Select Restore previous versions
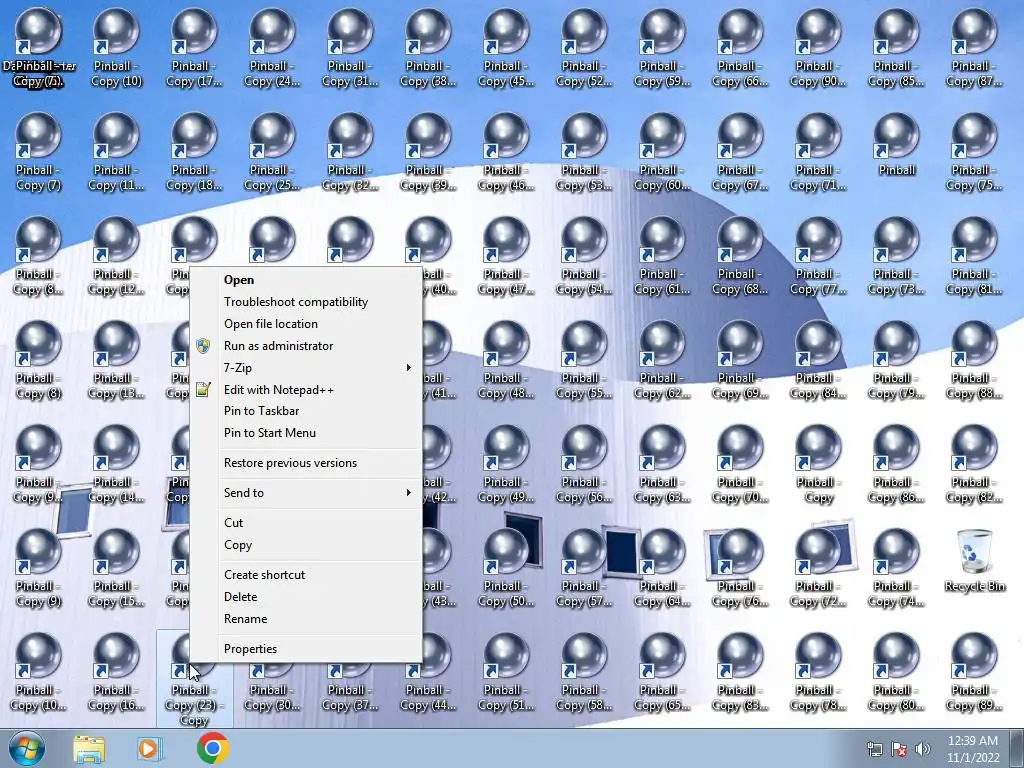This screenshot has height=768, width=1024. point(306,463)
